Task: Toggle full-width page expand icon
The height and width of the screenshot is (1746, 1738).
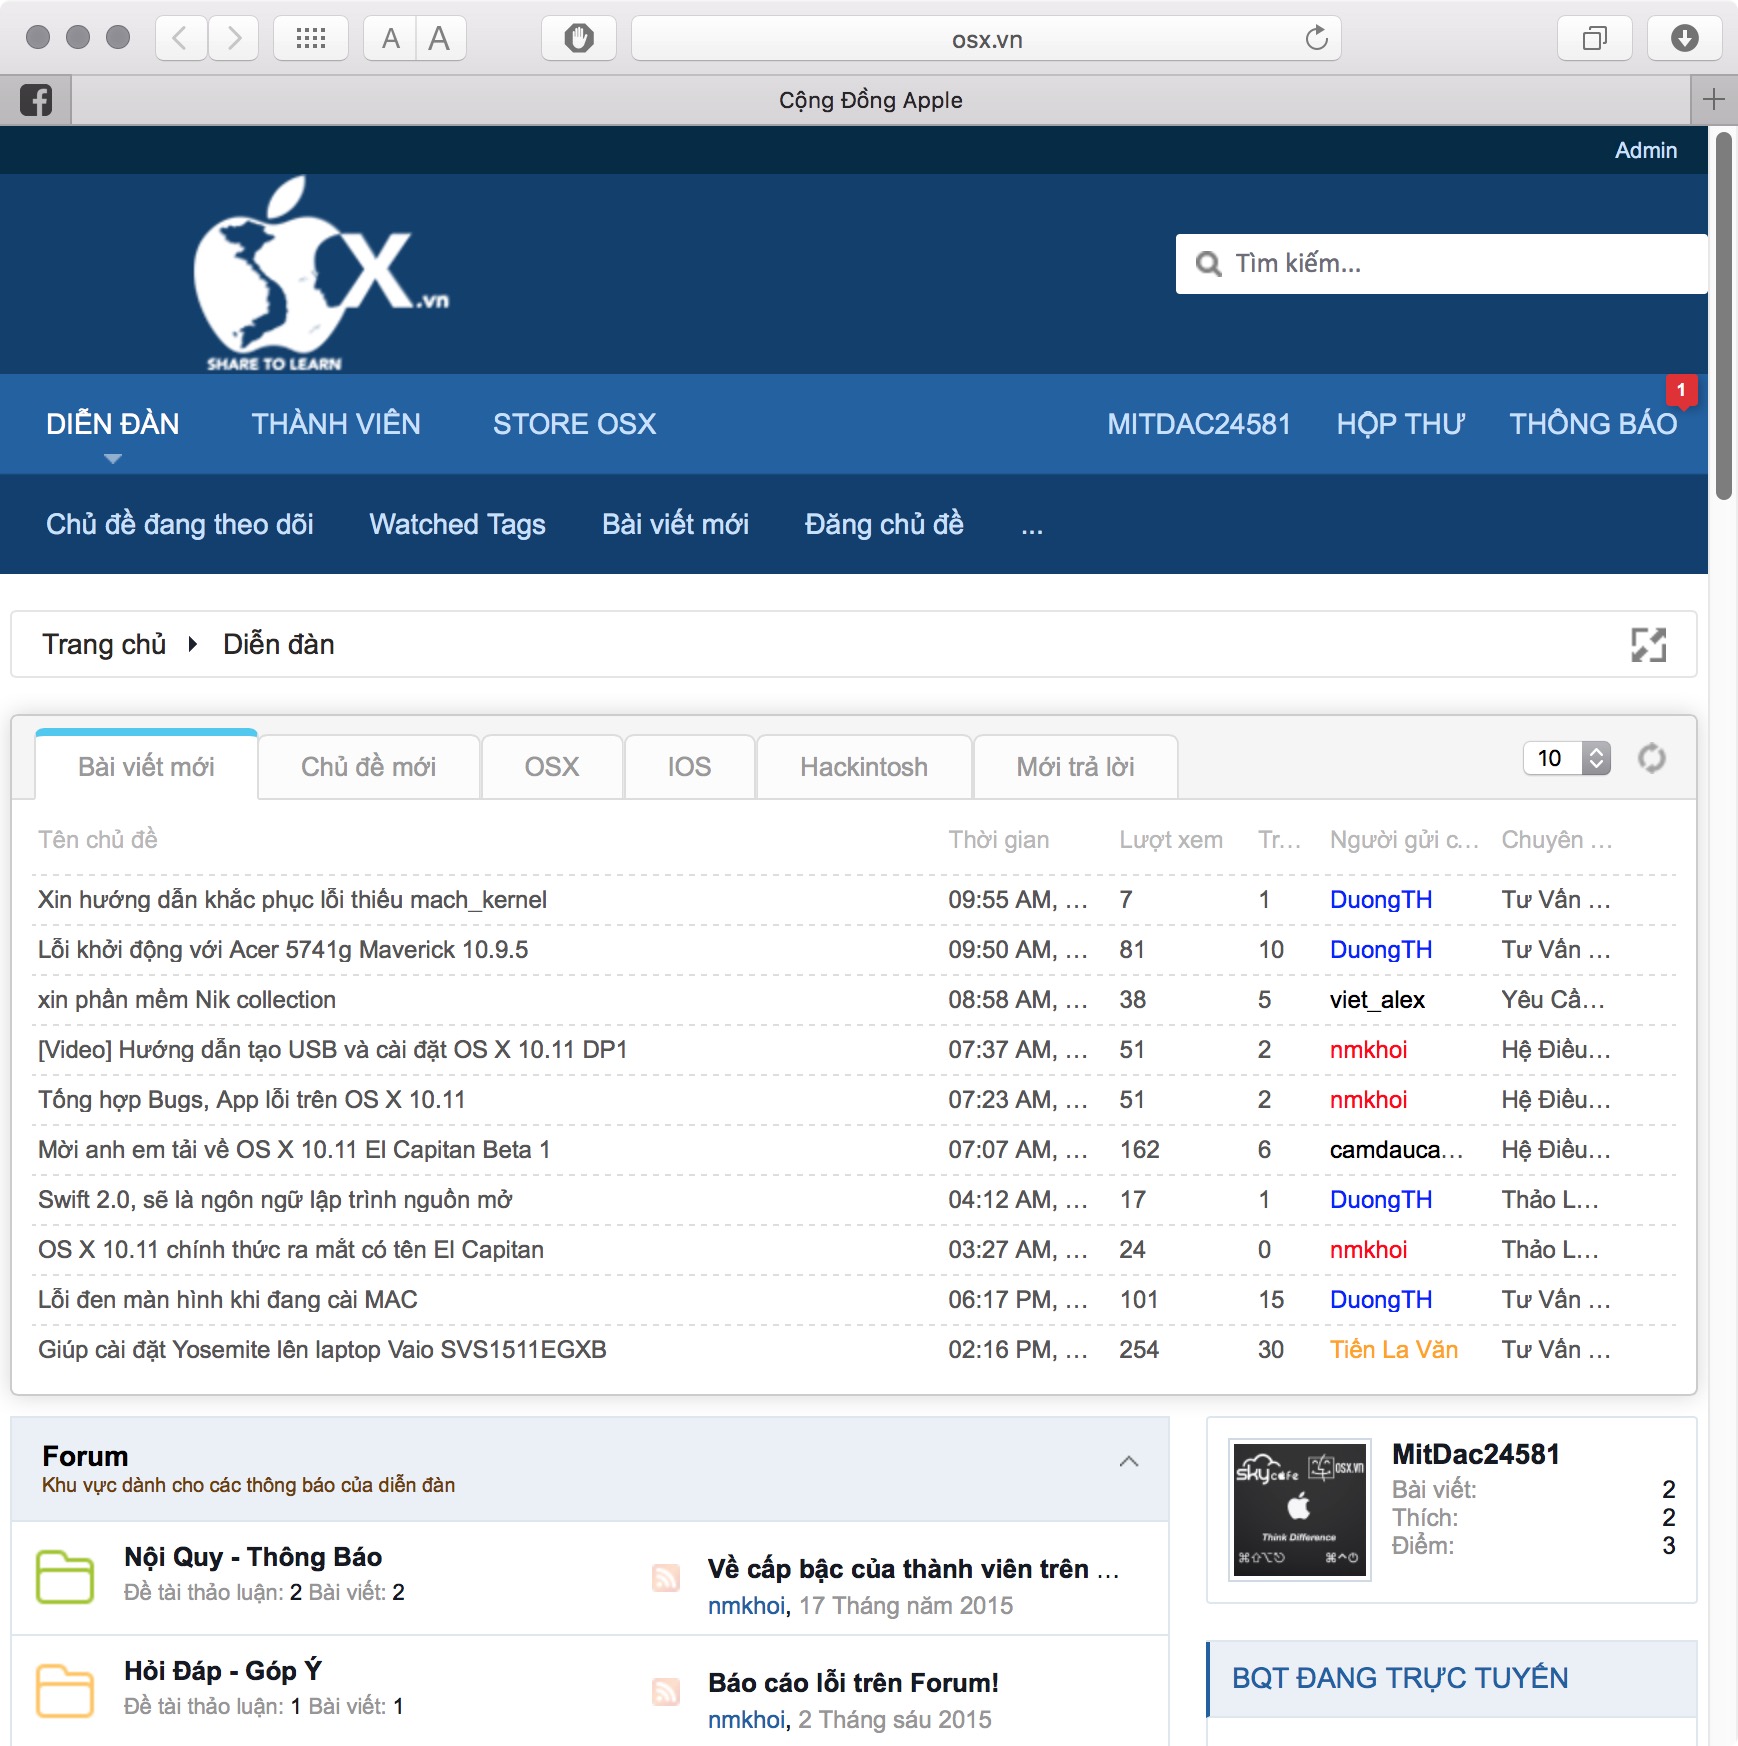Action: tap(1648, 645)
